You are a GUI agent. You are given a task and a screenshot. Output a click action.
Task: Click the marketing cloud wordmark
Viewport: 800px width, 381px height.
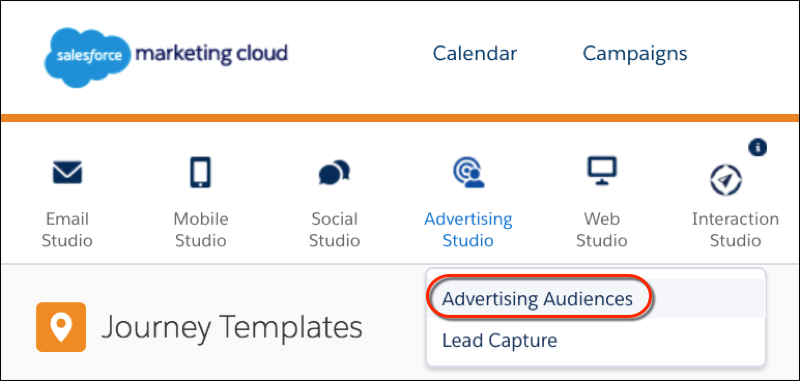pyautogui.click(x=211, y=53)
